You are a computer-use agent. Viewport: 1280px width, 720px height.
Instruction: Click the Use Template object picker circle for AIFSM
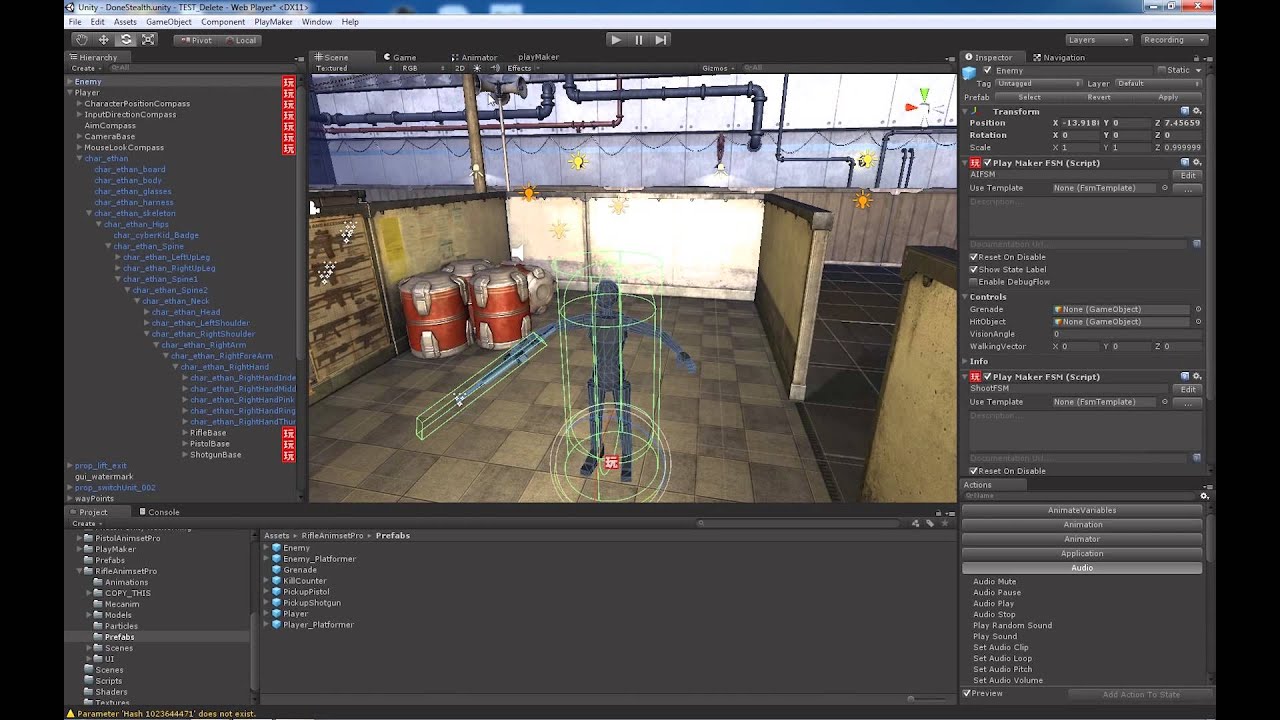tap(1165, 188)
